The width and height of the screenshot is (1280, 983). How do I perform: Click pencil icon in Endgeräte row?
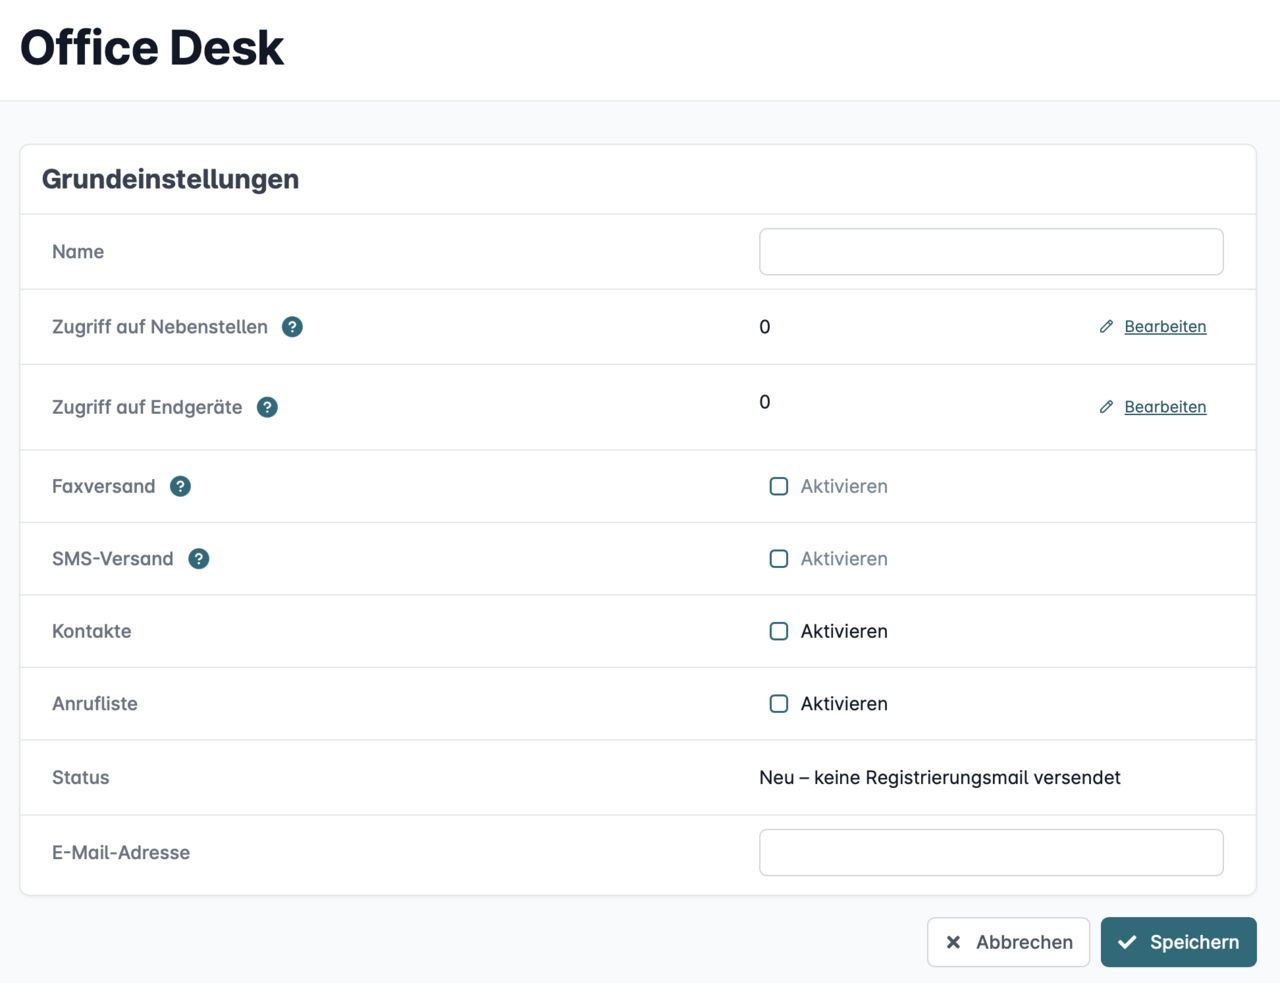pyautogui.click(x=1106, y=407)
